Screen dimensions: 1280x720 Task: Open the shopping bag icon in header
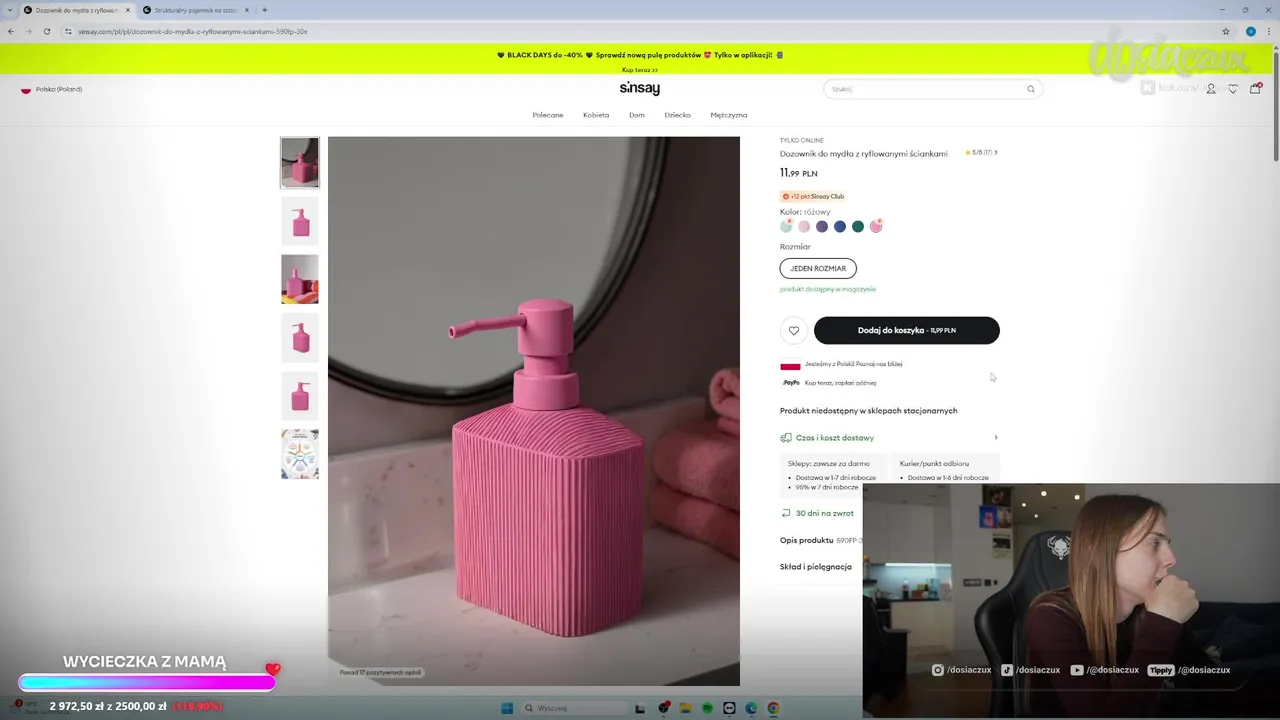[x=1255, y=88]
